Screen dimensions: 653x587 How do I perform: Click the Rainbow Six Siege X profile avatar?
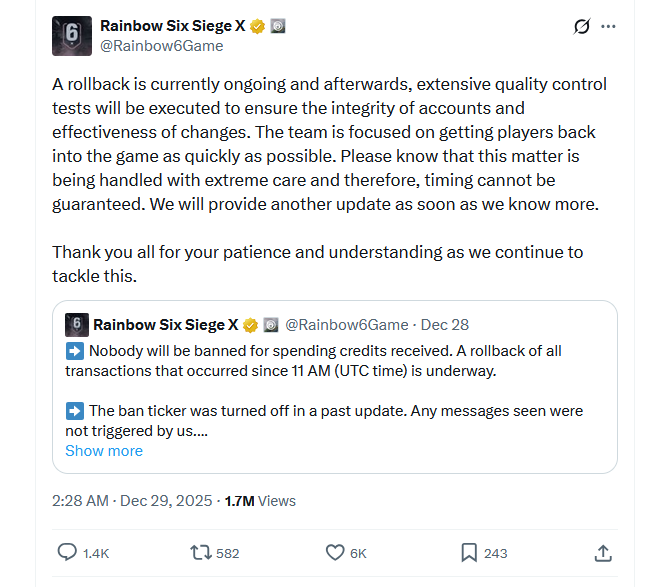[72, 35]
